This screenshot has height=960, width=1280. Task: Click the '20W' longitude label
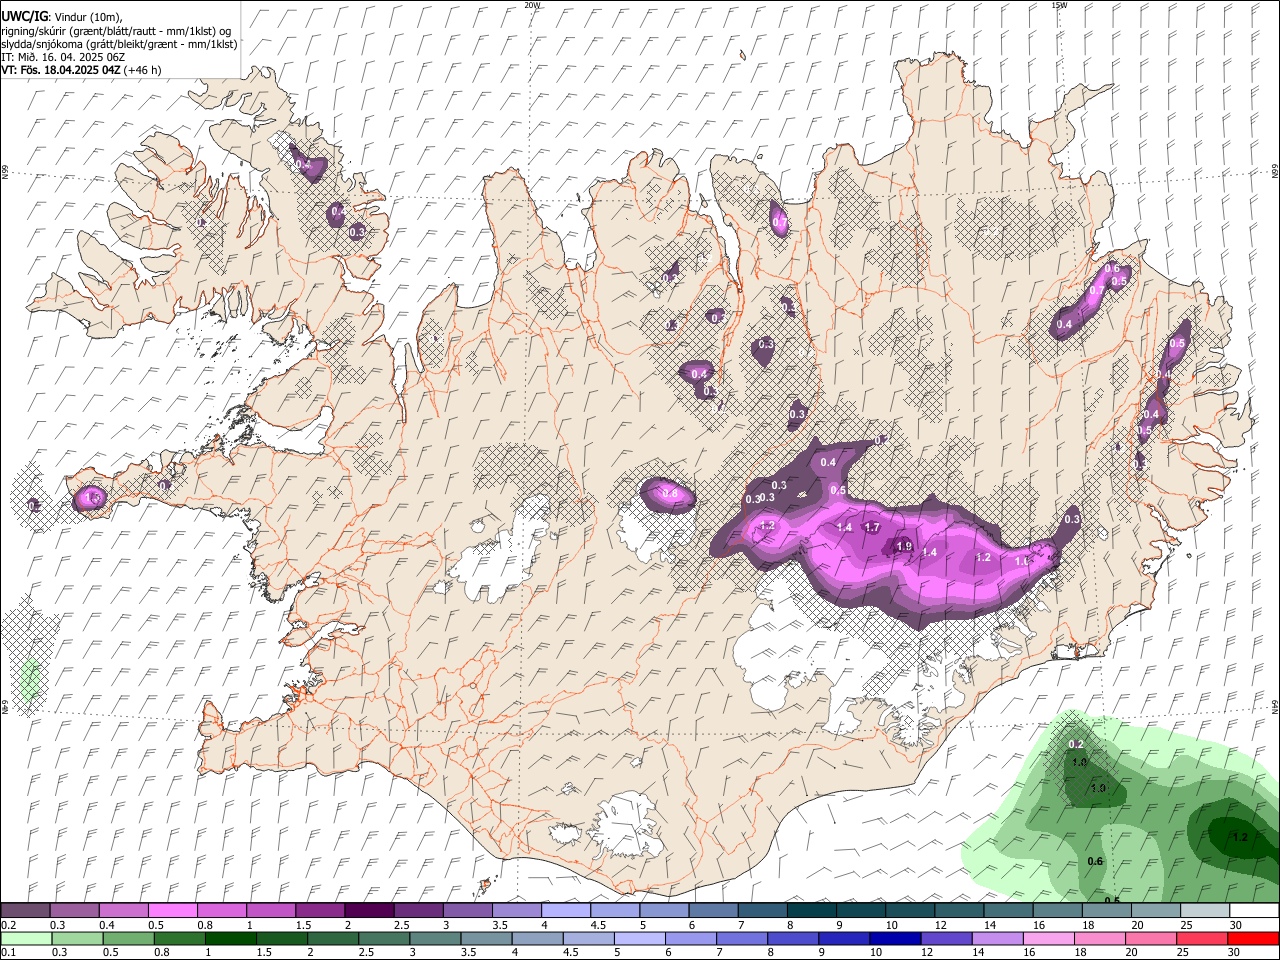(533, 5)
